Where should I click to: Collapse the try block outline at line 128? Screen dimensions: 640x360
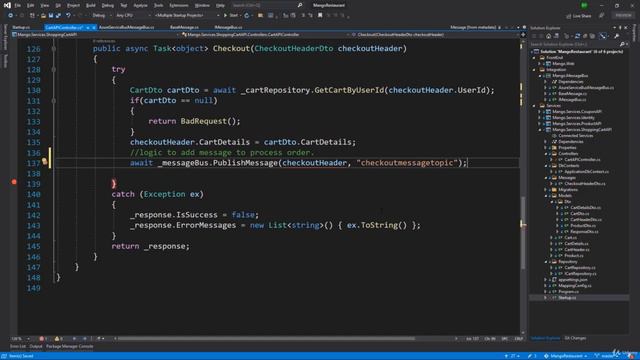[53, 69]
